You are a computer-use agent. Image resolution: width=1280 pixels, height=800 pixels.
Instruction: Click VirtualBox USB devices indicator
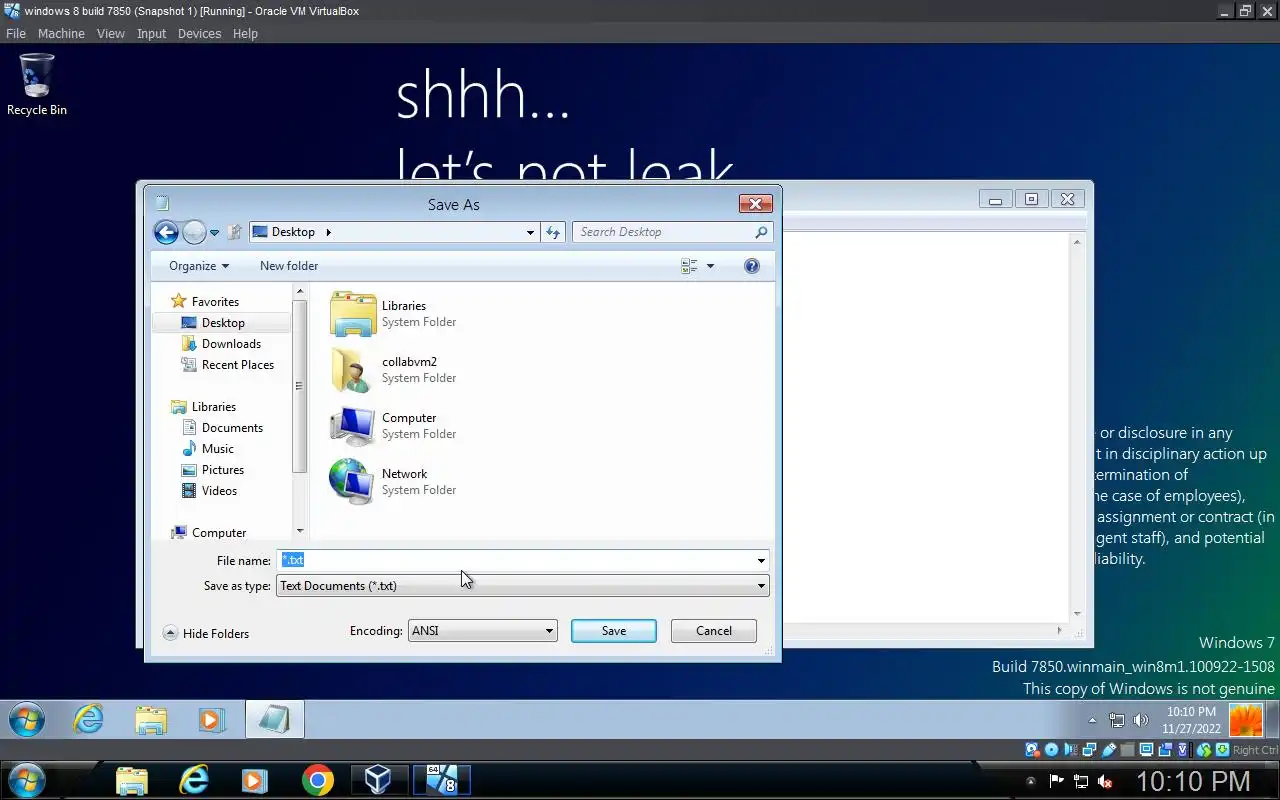pos(1109,750)
